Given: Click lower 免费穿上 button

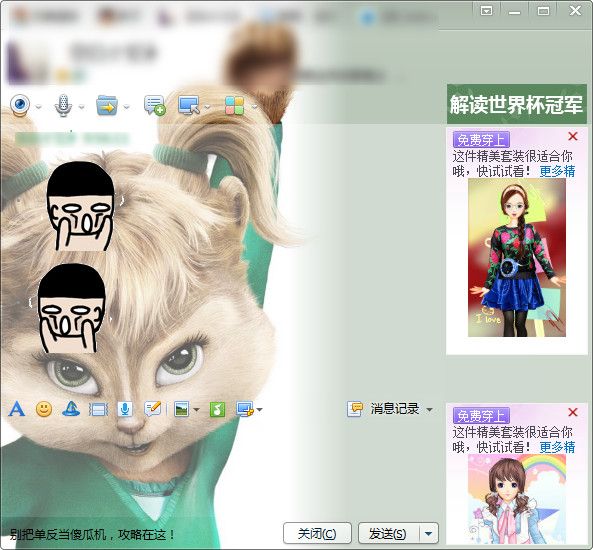Looking at the screenshot, I should [481, 416].
